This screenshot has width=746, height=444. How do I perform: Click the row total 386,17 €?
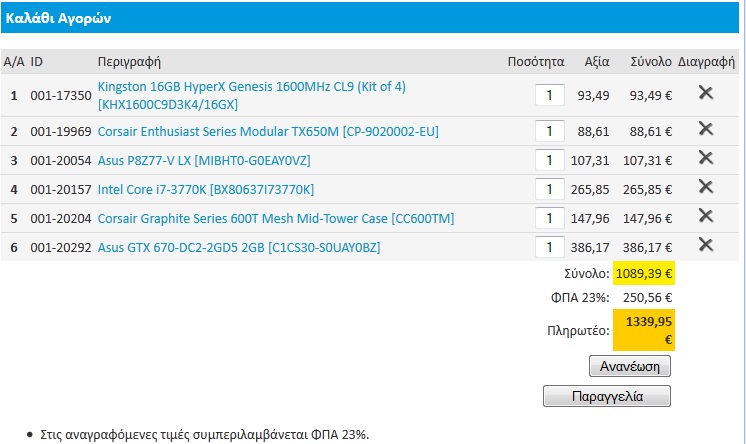pos(648,247)
